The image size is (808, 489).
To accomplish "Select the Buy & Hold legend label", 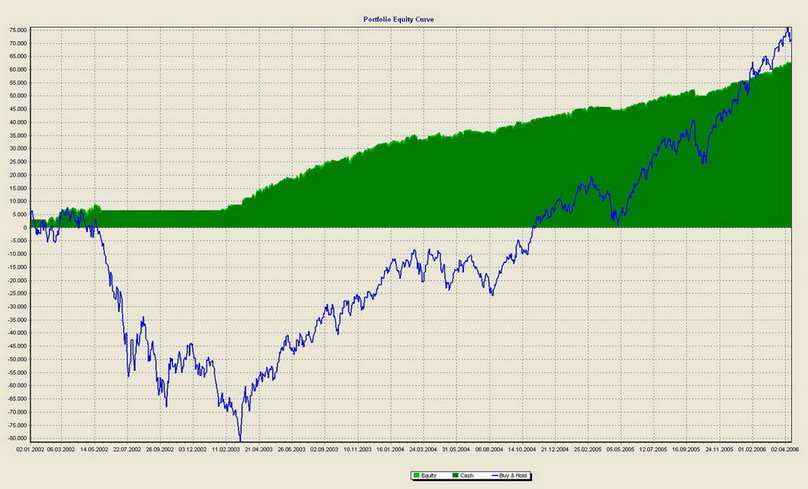I will [x=513, y=476].
